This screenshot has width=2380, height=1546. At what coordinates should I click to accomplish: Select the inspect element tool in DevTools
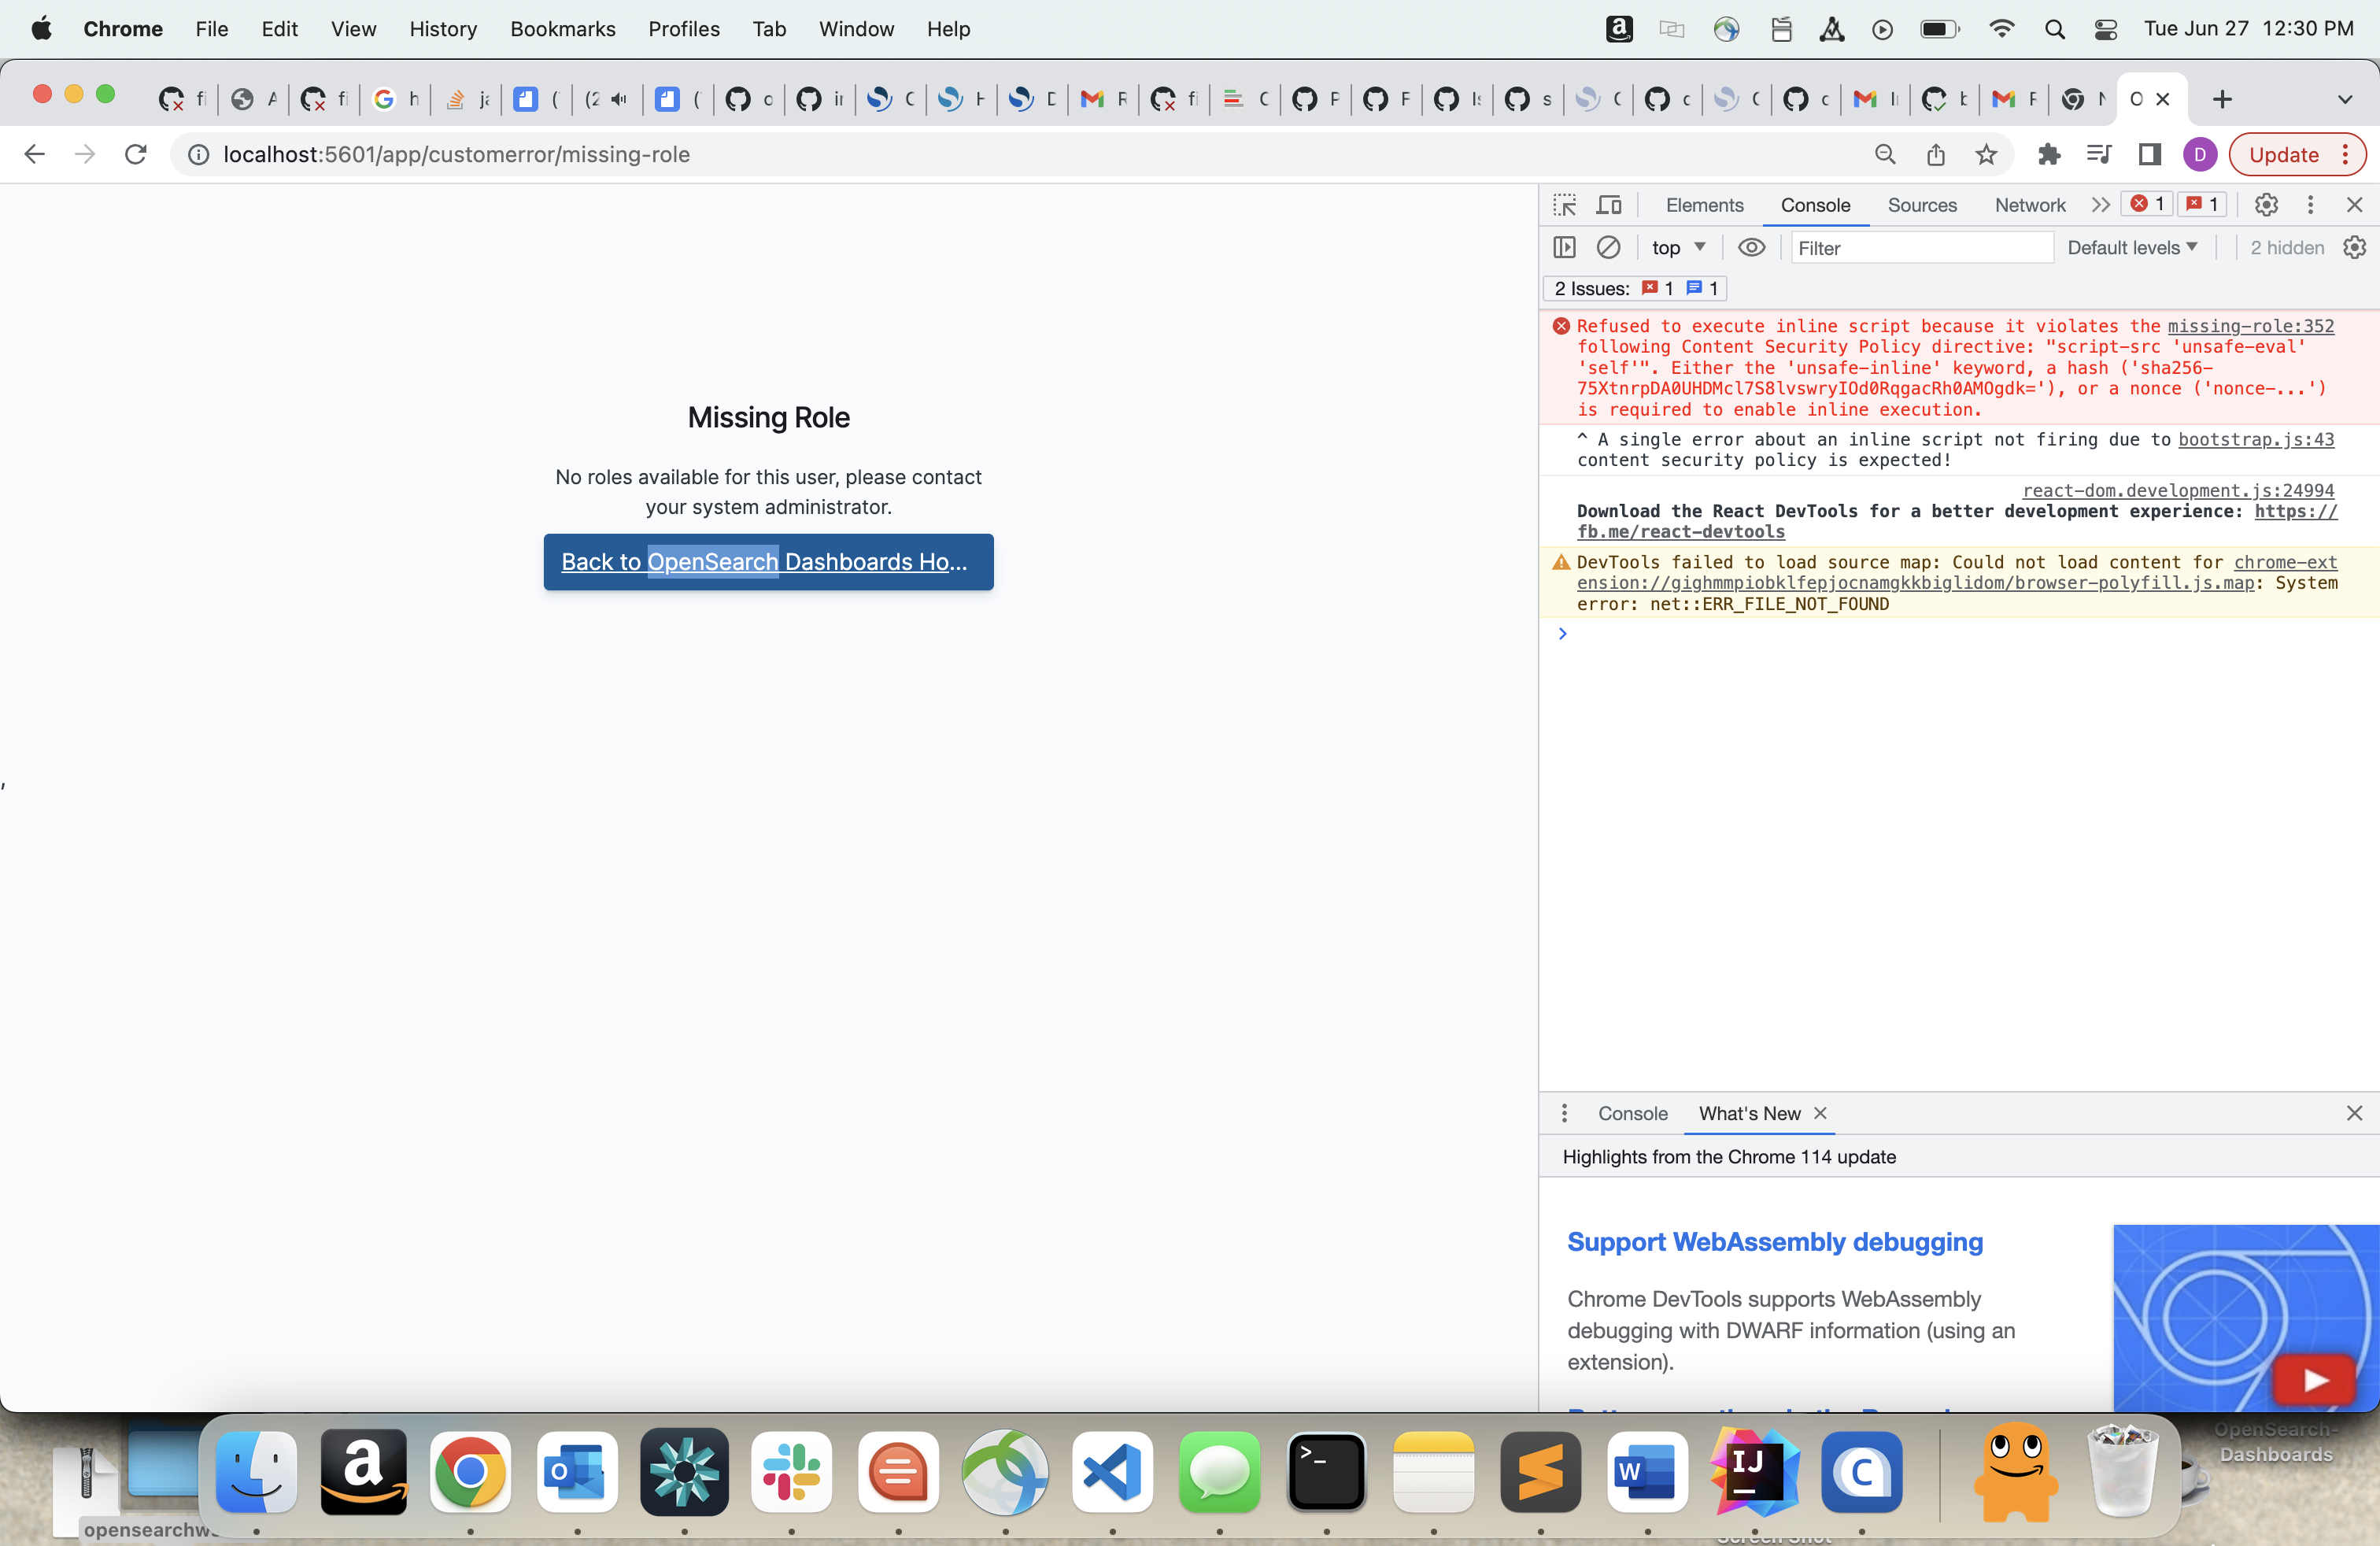coord(1563,204)
